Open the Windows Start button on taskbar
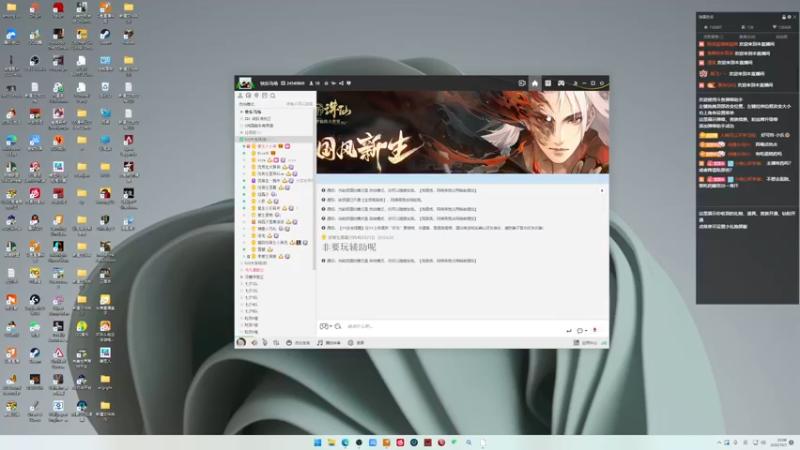This screenshot has height=450, width=800. tap(317, 442)
